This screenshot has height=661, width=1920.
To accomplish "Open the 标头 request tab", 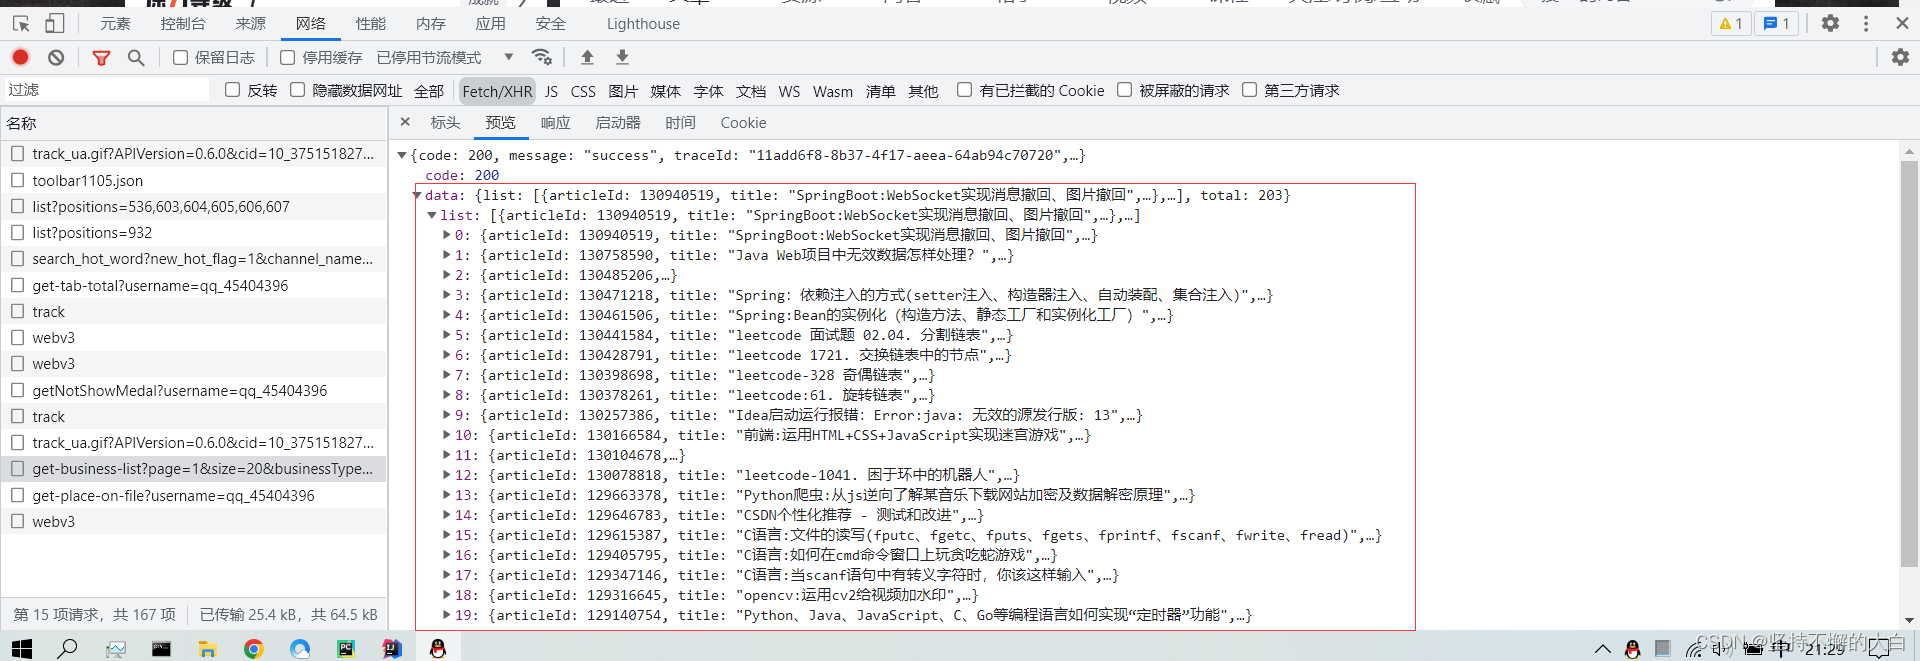I will (x=445, y=123).
